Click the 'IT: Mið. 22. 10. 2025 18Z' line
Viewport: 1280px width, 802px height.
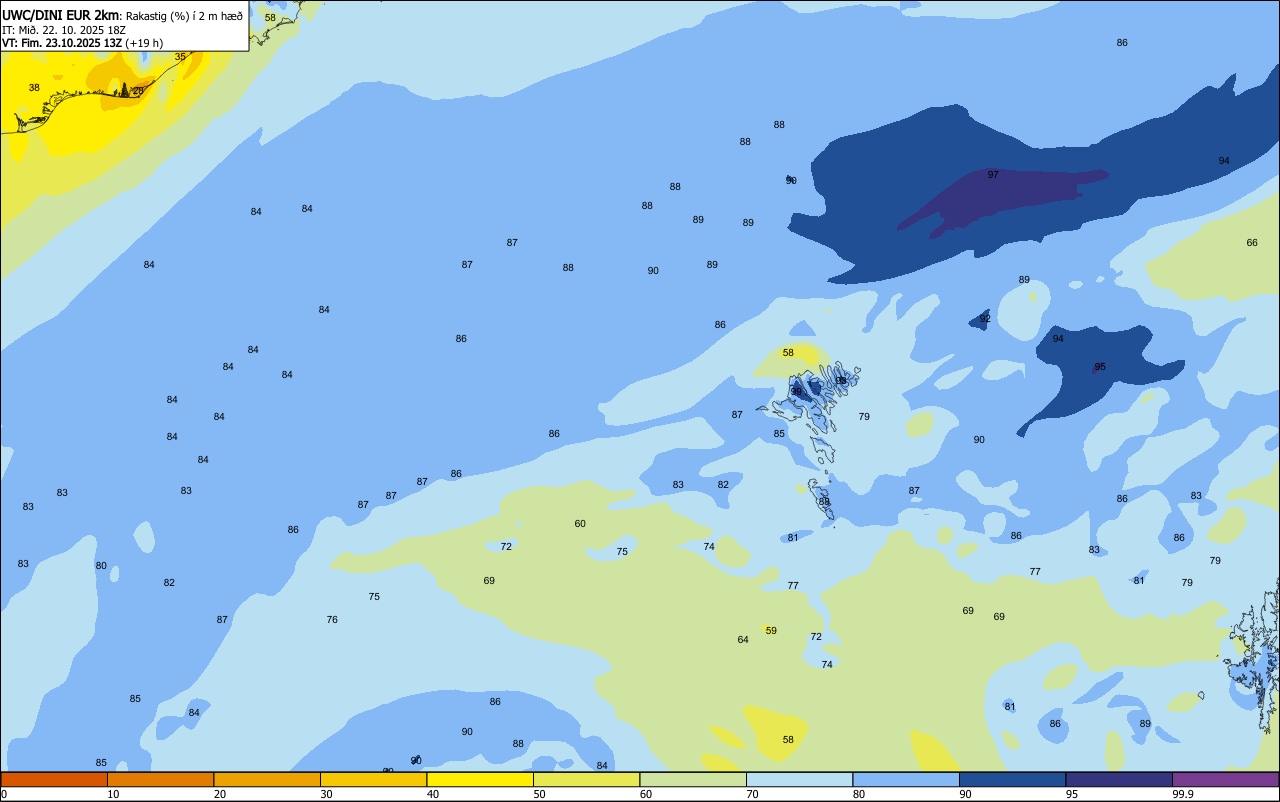(65, 30)
